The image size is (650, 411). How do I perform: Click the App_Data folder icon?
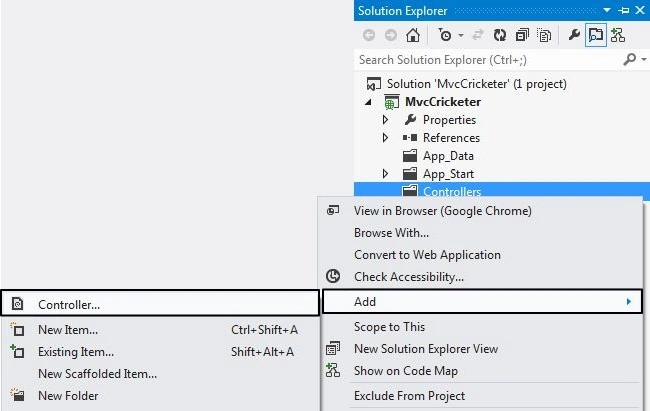coord(410,156)
